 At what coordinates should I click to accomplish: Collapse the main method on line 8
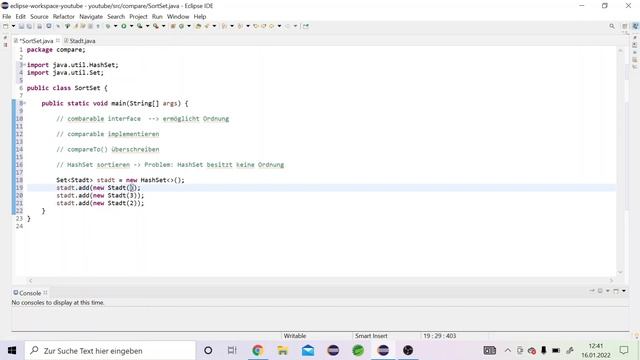tap(24, 103)
